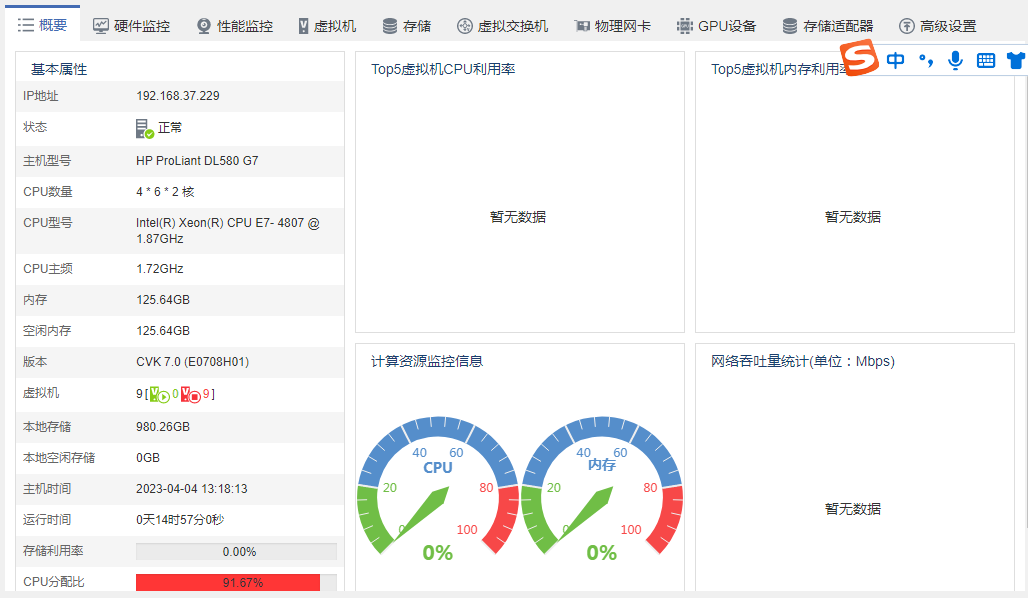Open the 虚拟机 tab
This screenshot has width=1028, height=598.
[x=326, y=26]
